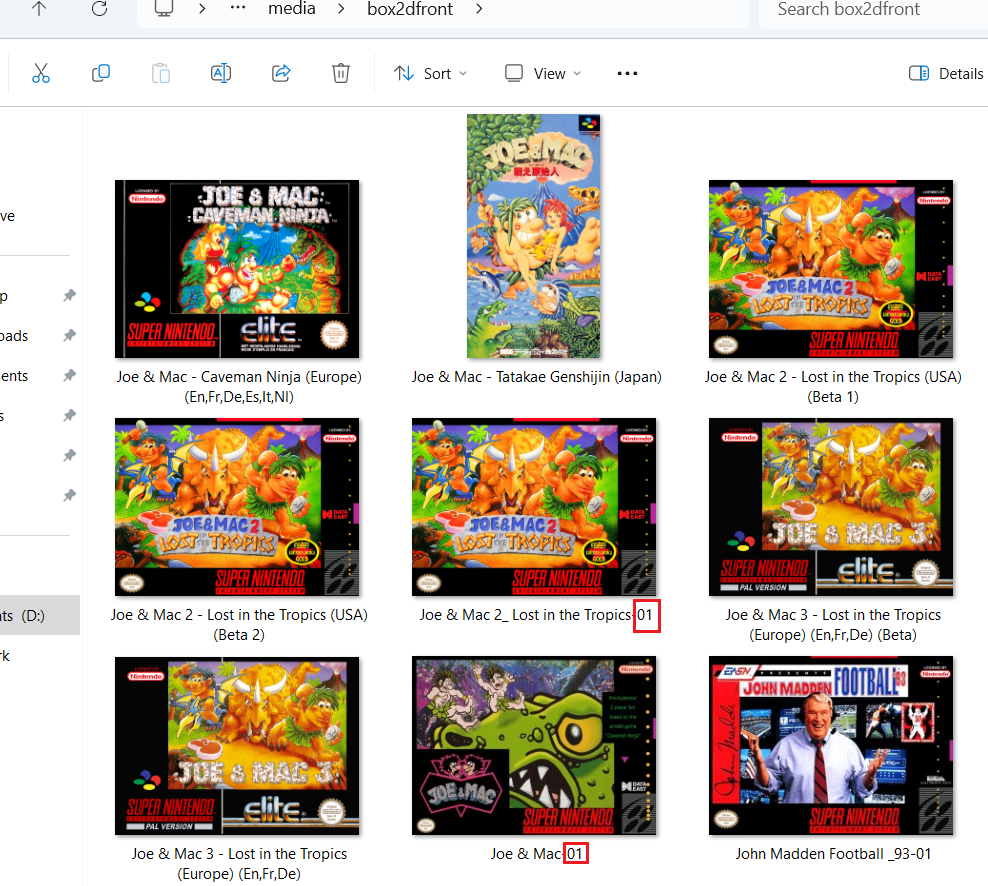Viewport: 988px width, 886px height.
Task: Click file name ending '(En,Fr,De) (Beta)'
Action: 833,624
